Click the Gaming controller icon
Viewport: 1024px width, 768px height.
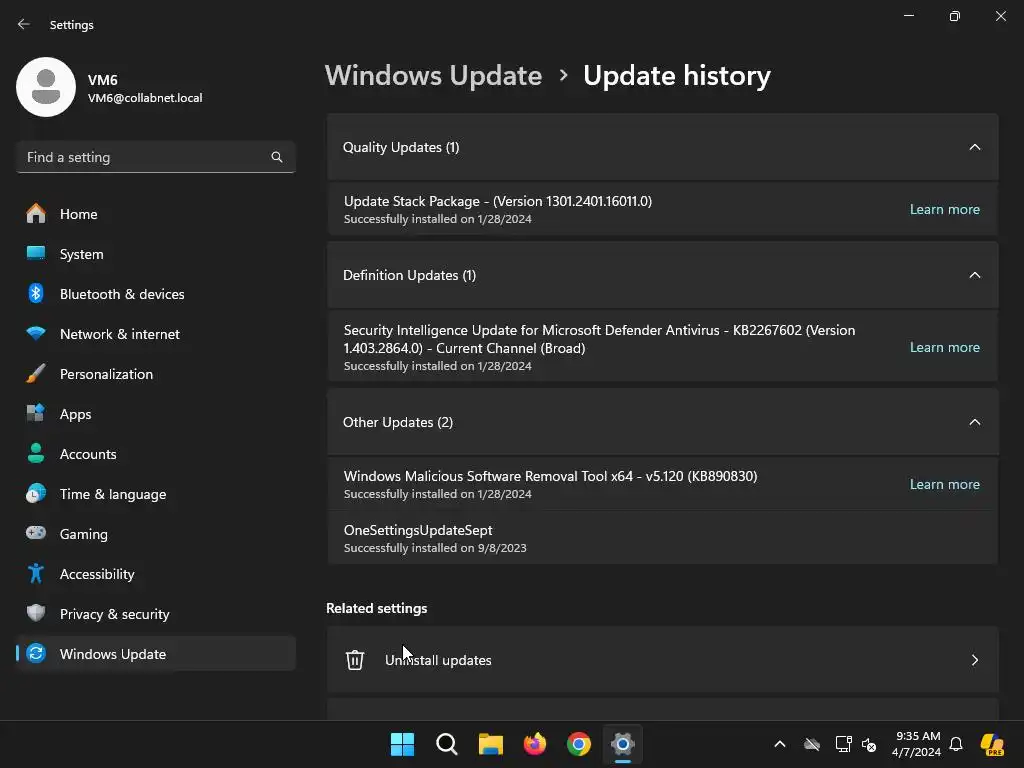(36, 533)
